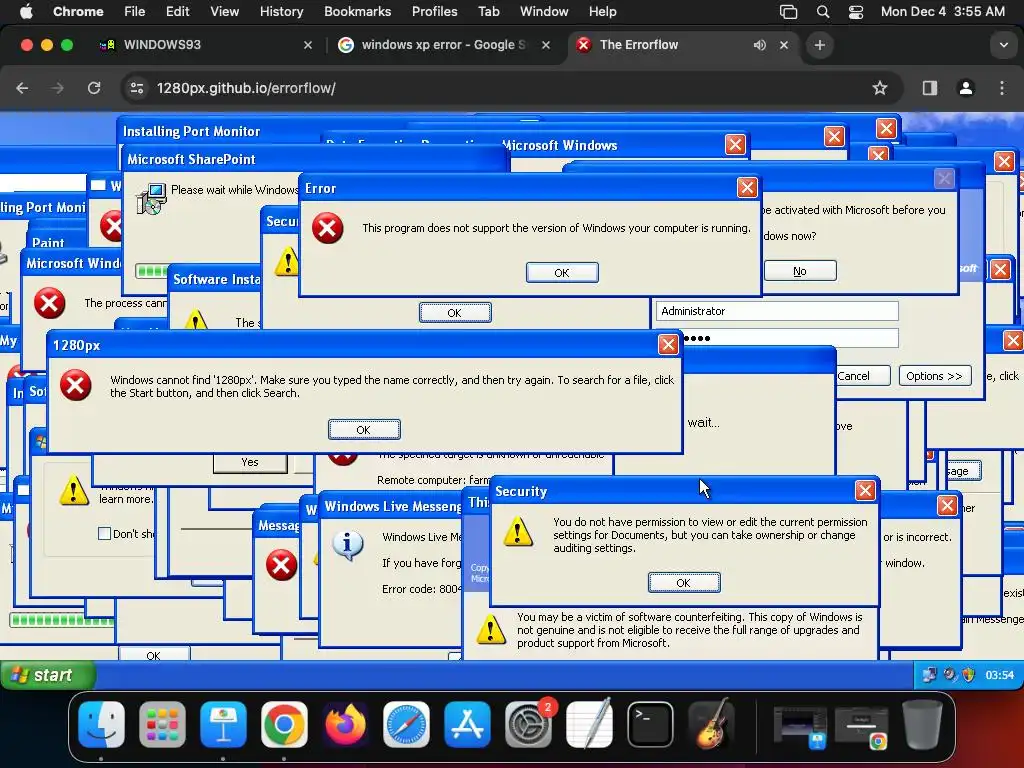Click the SharePoint green progress bar
1024x768 pixels.
point(152,271)
